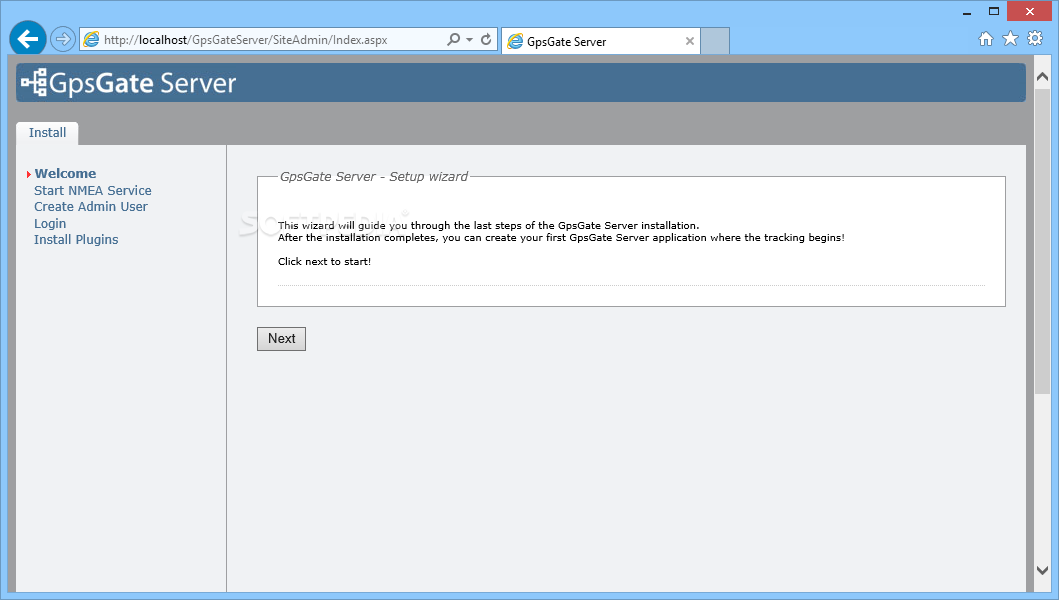The width and height of the screenshot is (1059, 600).
Task: Click the GpsGate Server logo icon
Action: (34, 82)
